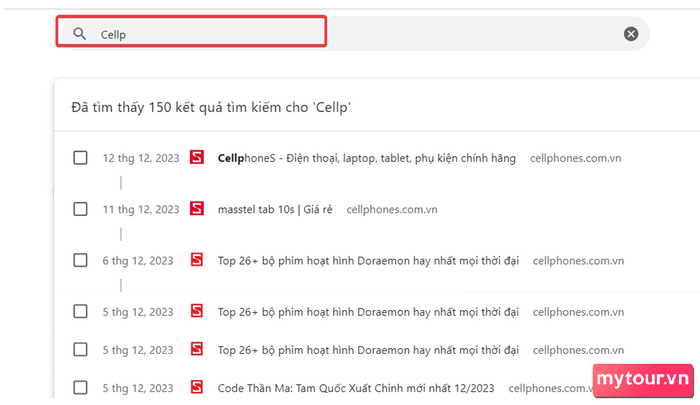
Task: Click date '6 thg 12, 2023'
Action: 138,261
